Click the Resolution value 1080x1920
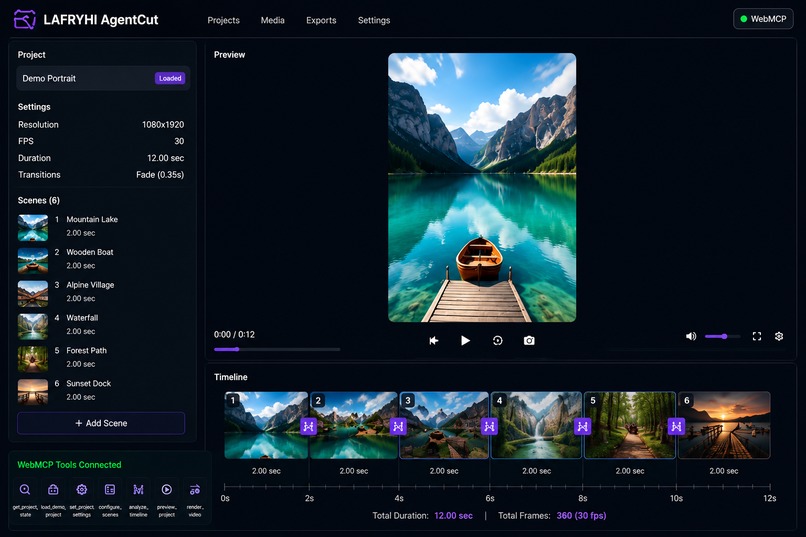Screen dimensions: 806x537 coord(163,124)
